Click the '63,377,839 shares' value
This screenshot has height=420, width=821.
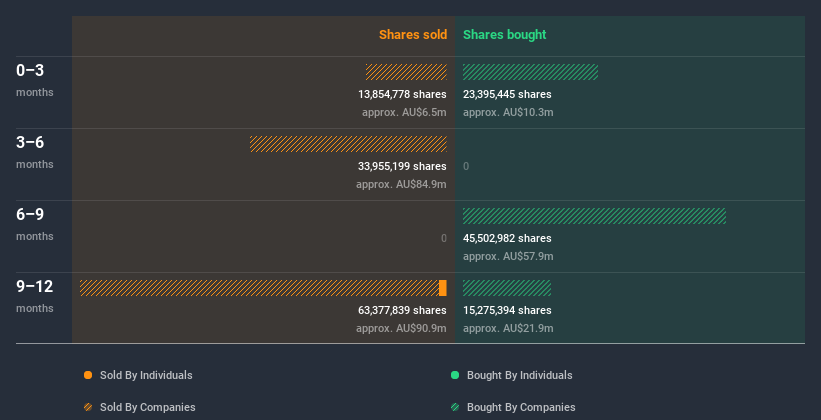pos(402,311)
